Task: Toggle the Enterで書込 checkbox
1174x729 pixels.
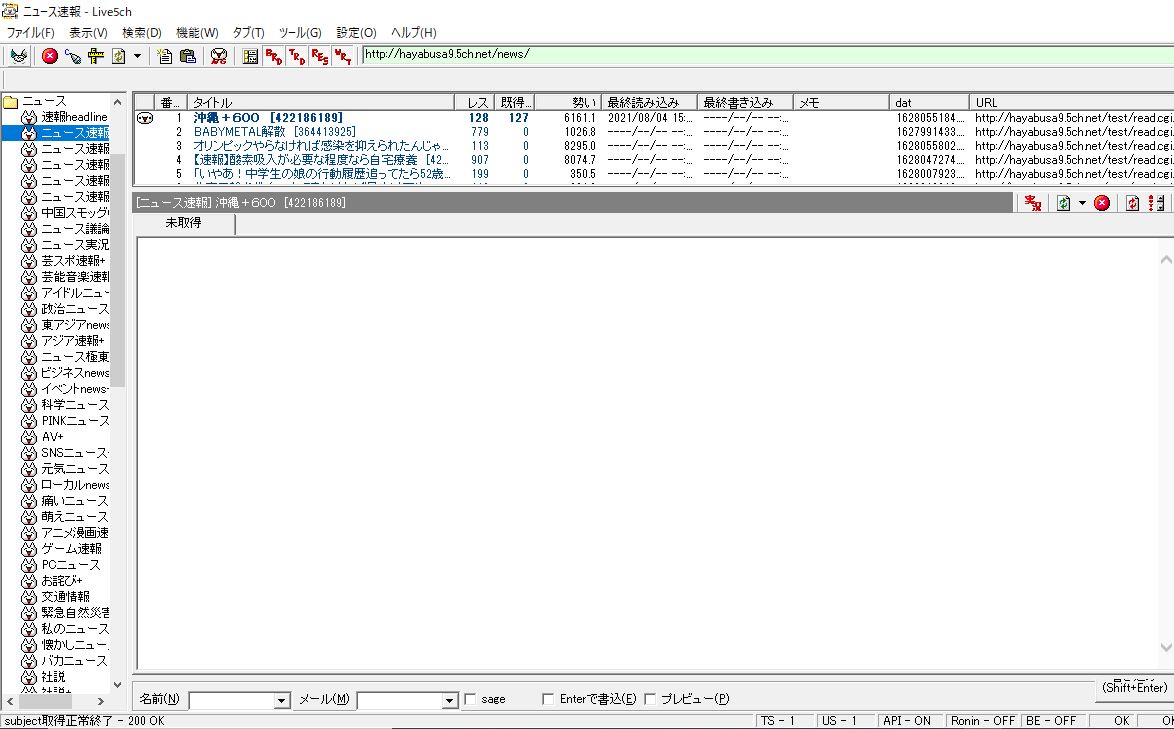Action: tap(548, 699)
